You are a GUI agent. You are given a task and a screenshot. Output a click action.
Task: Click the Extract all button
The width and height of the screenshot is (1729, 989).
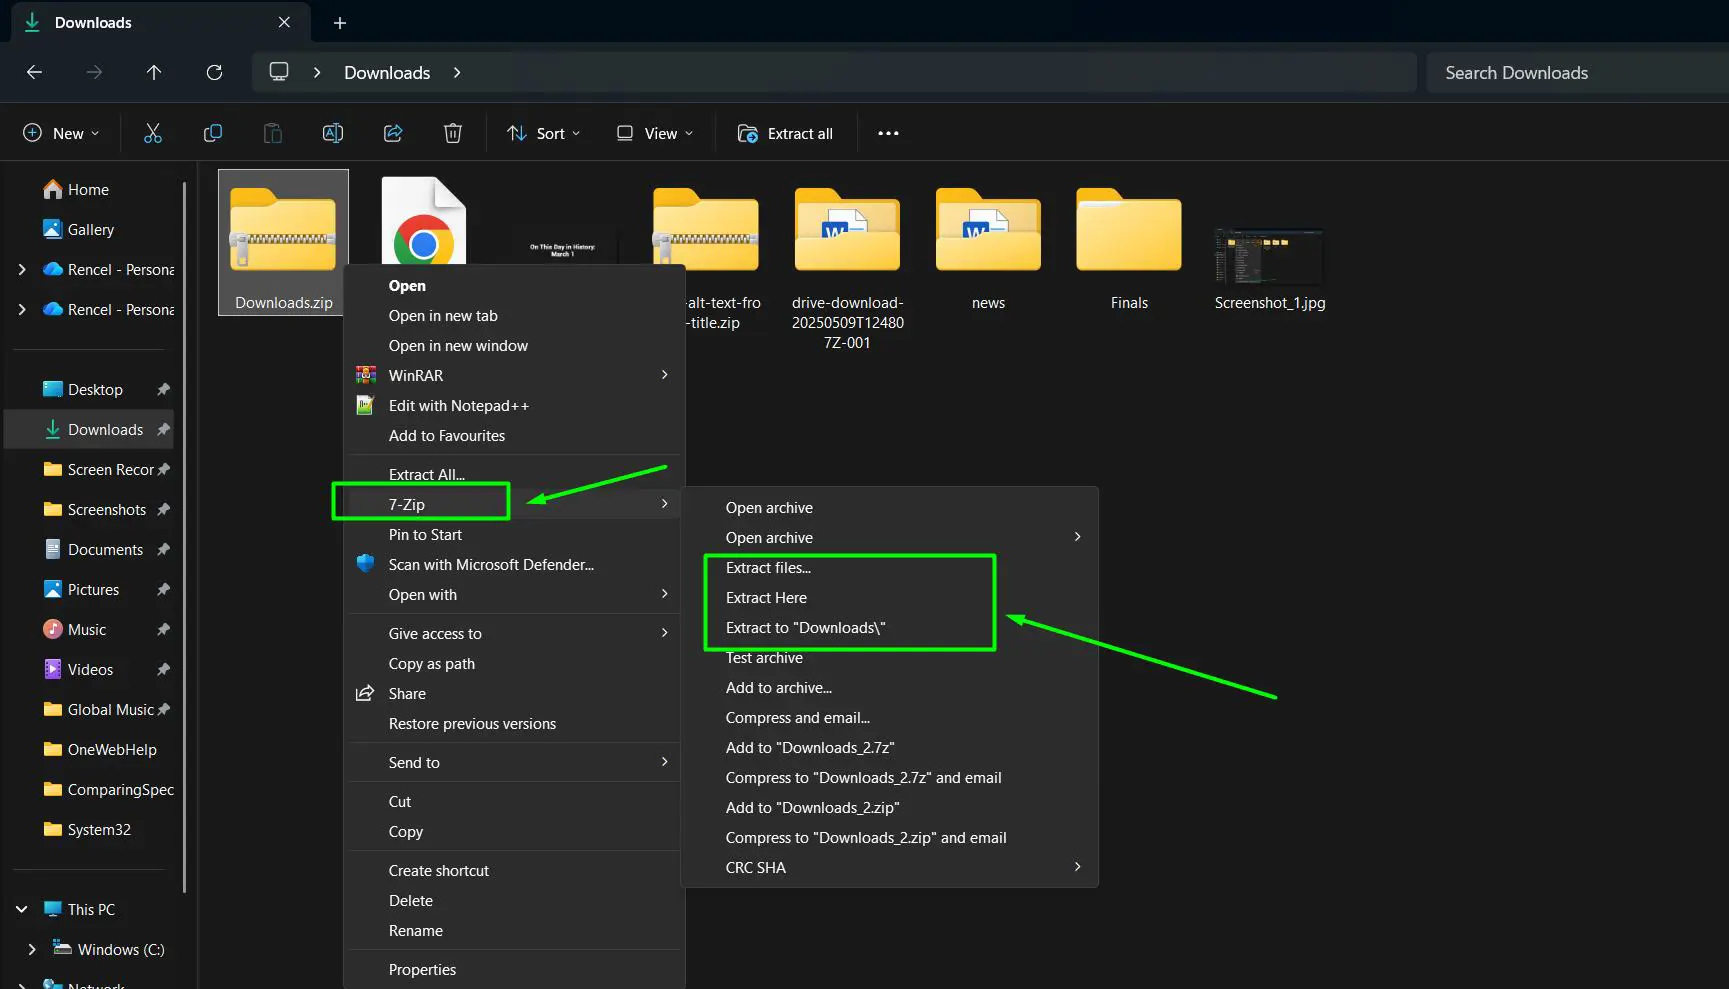point(786,132)
